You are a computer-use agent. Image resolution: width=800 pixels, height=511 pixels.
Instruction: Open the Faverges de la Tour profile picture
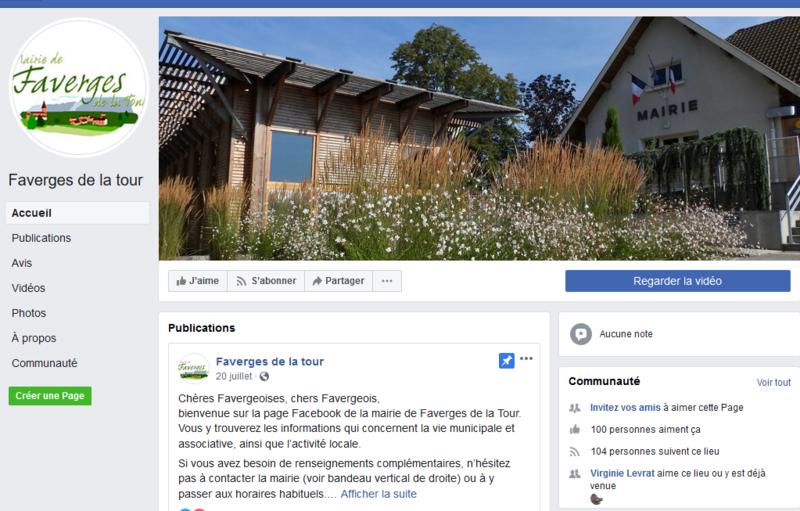coord(79,88)
